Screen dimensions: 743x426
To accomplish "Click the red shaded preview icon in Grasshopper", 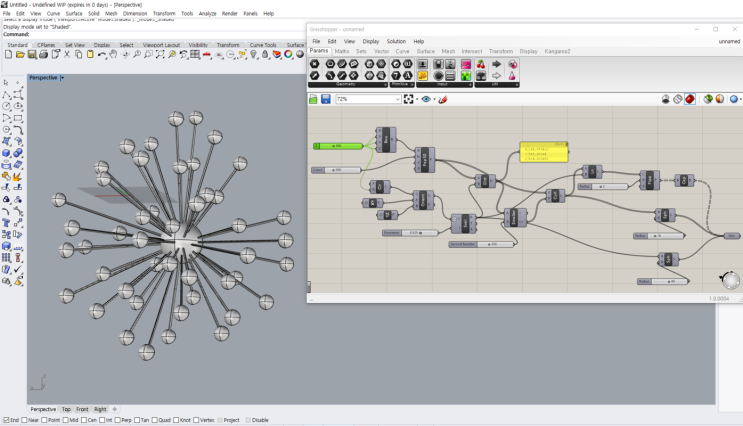I will (690, 99).
